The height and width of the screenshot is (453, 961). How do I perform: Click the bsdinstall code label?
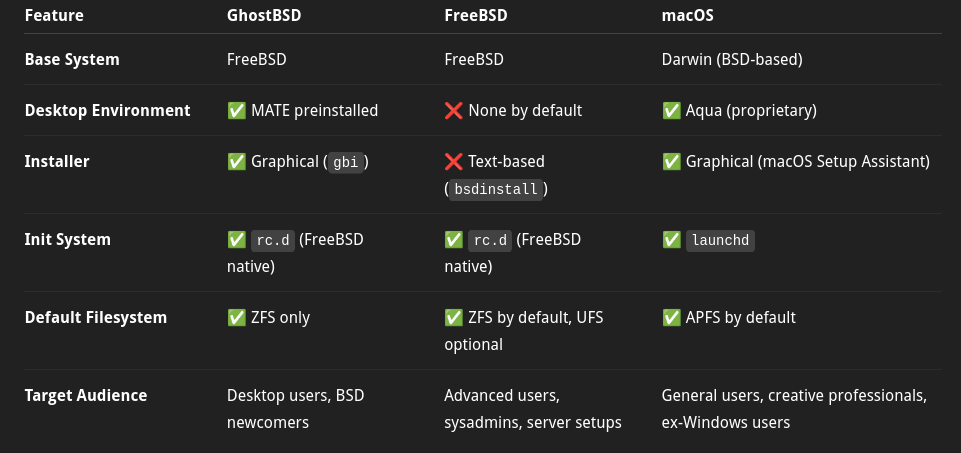pyautogui.click(x=496, y=189)
